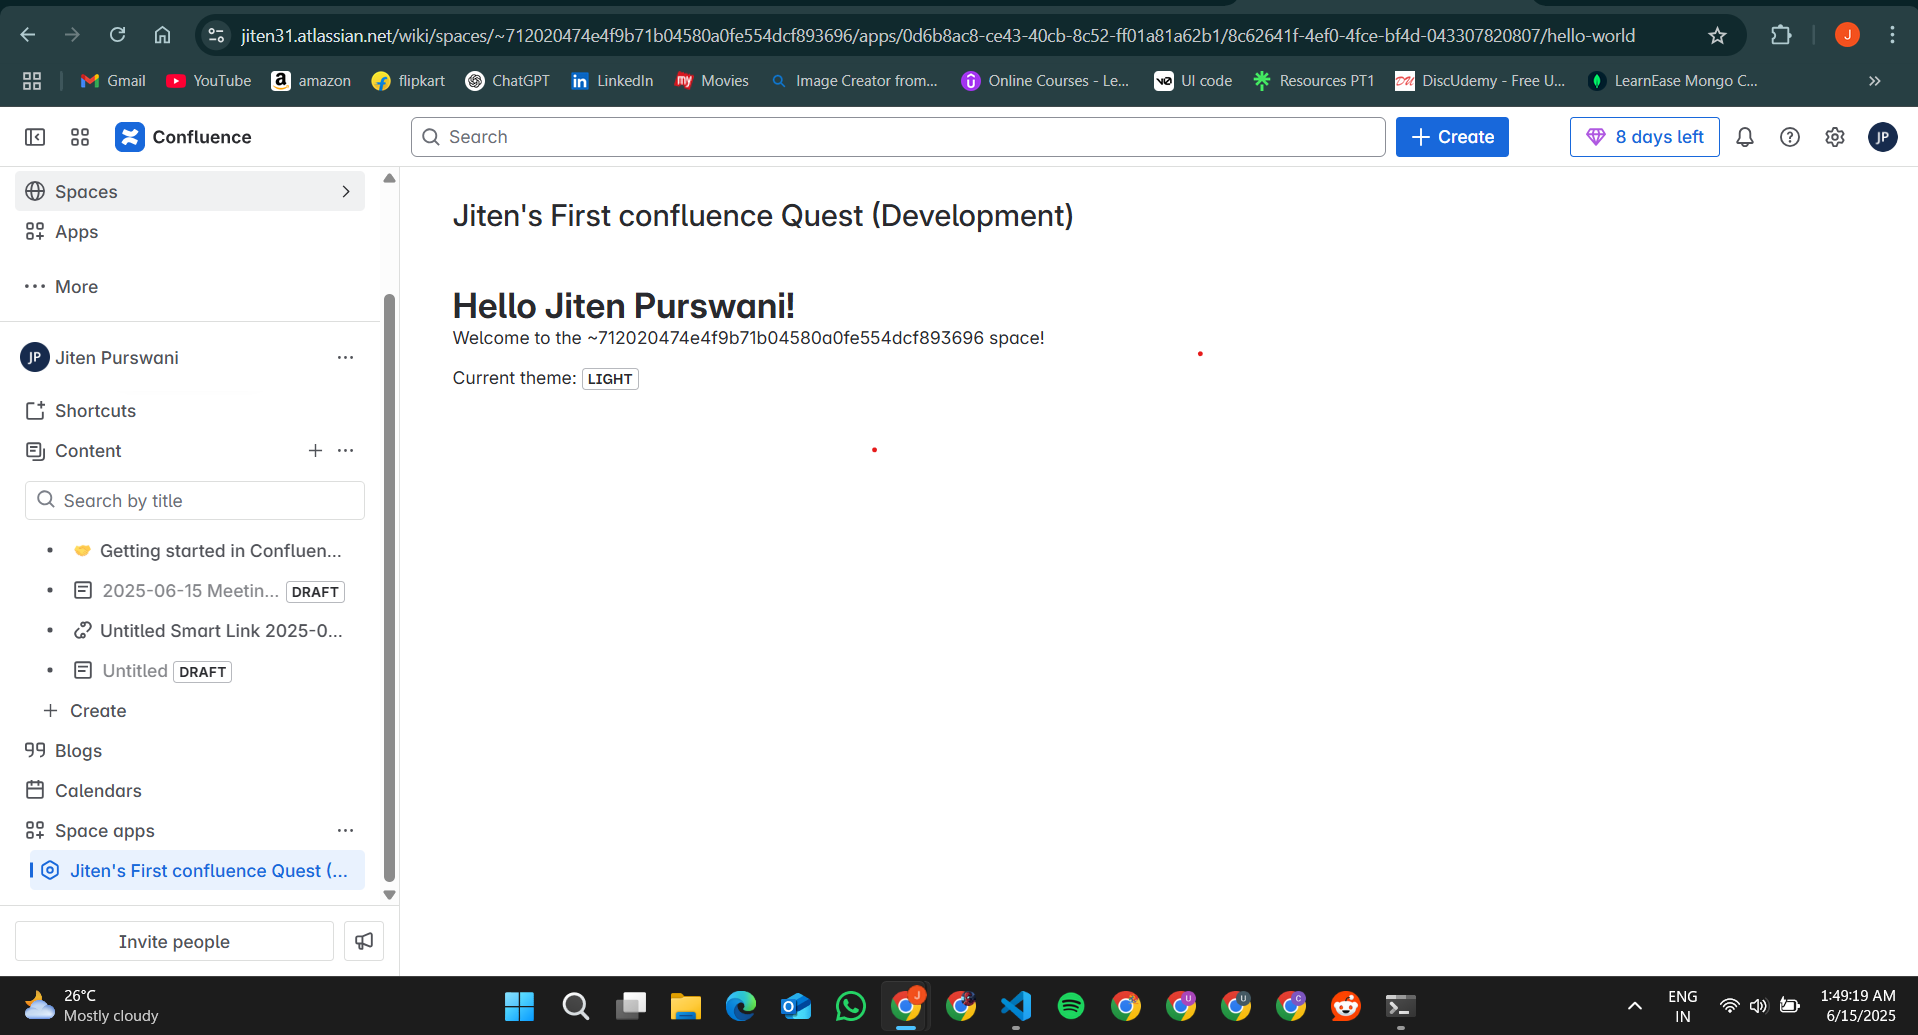Check the 8 days left trial indicator
The width and height of the screenshot is (1918, 1035).
click(x=1644, y=137)
